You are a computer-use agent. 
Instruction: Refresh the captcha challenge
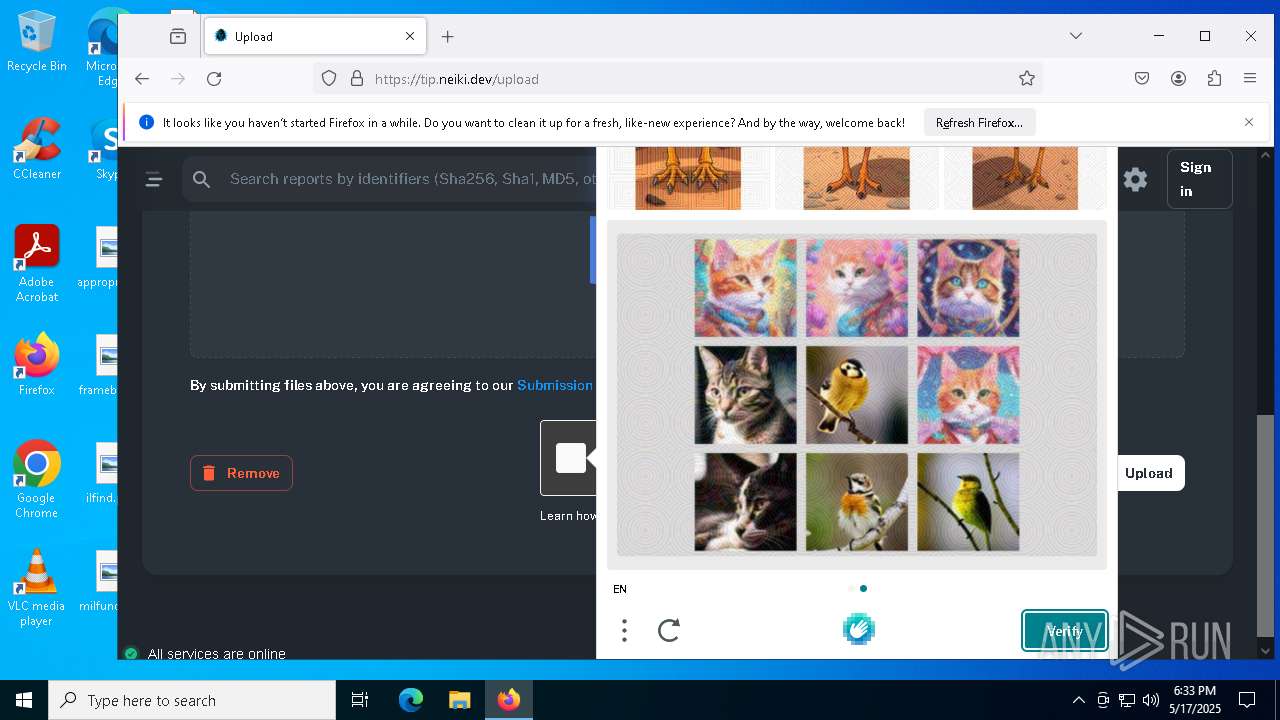[669, 630]
